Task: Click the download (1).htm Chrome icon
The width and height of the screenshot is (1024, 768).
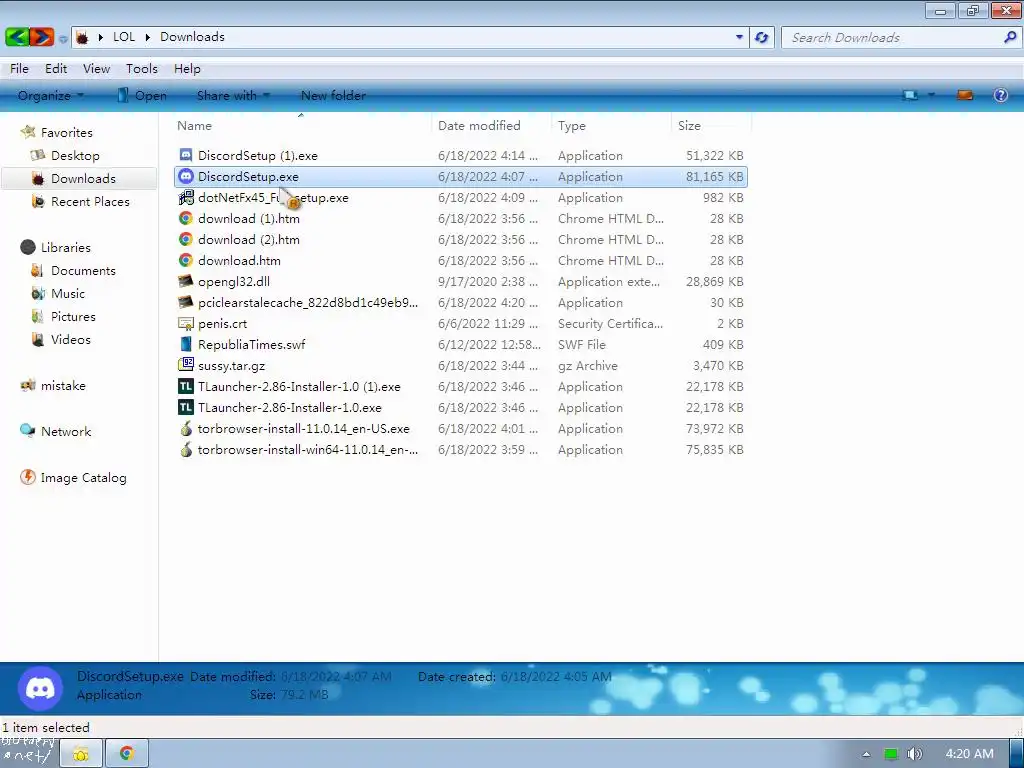Action: 185,218
